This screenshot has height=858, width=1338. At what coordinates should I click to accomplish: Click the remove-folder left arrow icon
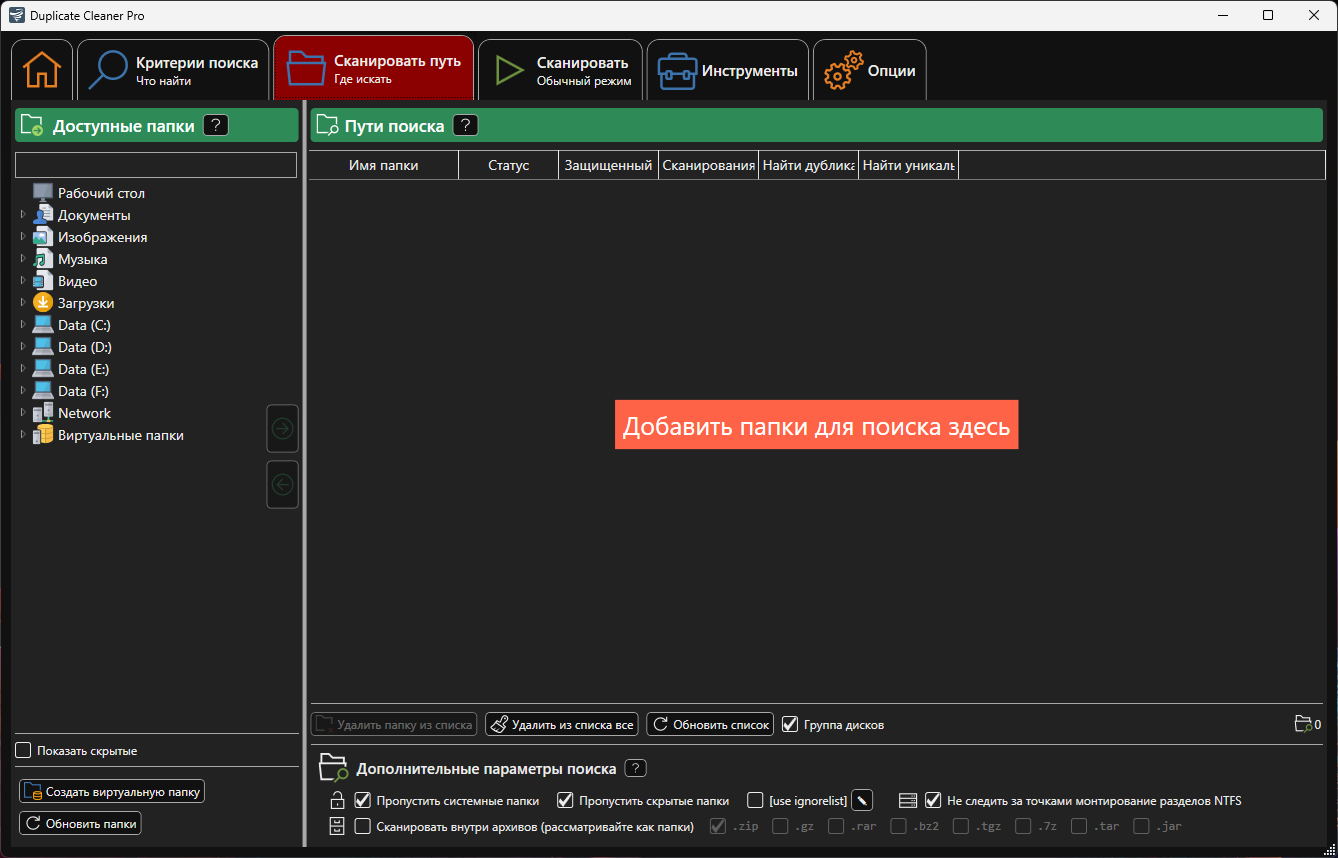[283, 485]
